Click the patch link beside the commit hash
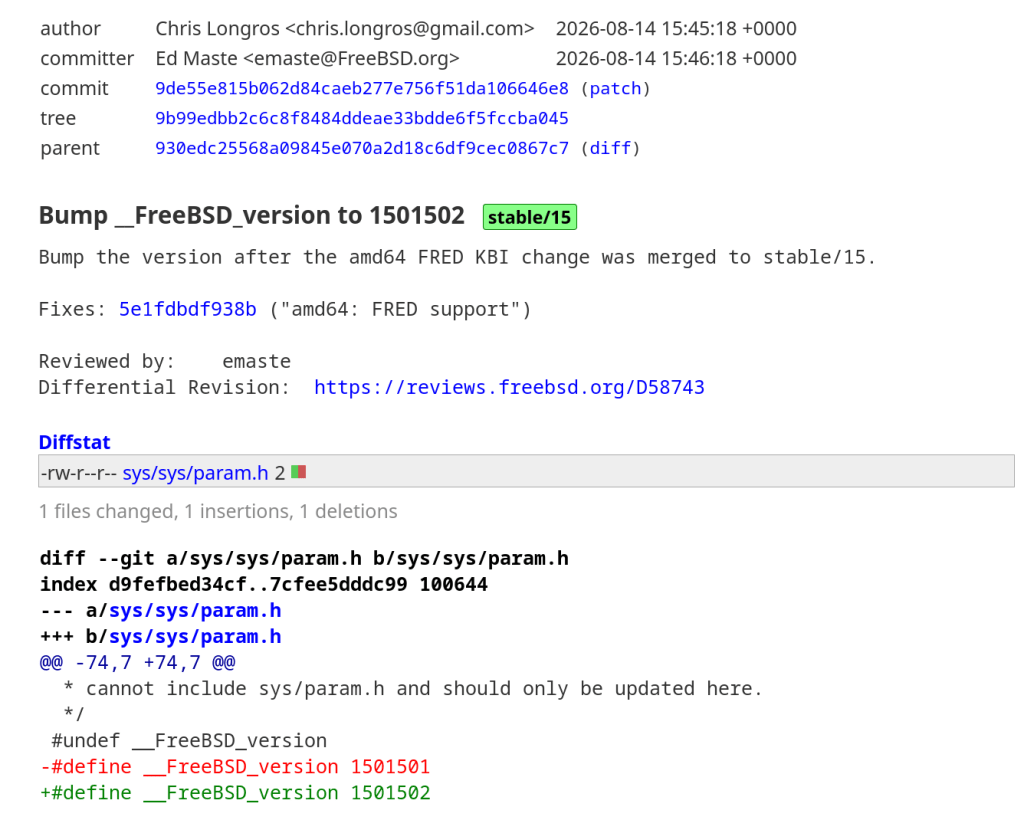The height and width of the screenshot is (820, 1024). [615, 88]
